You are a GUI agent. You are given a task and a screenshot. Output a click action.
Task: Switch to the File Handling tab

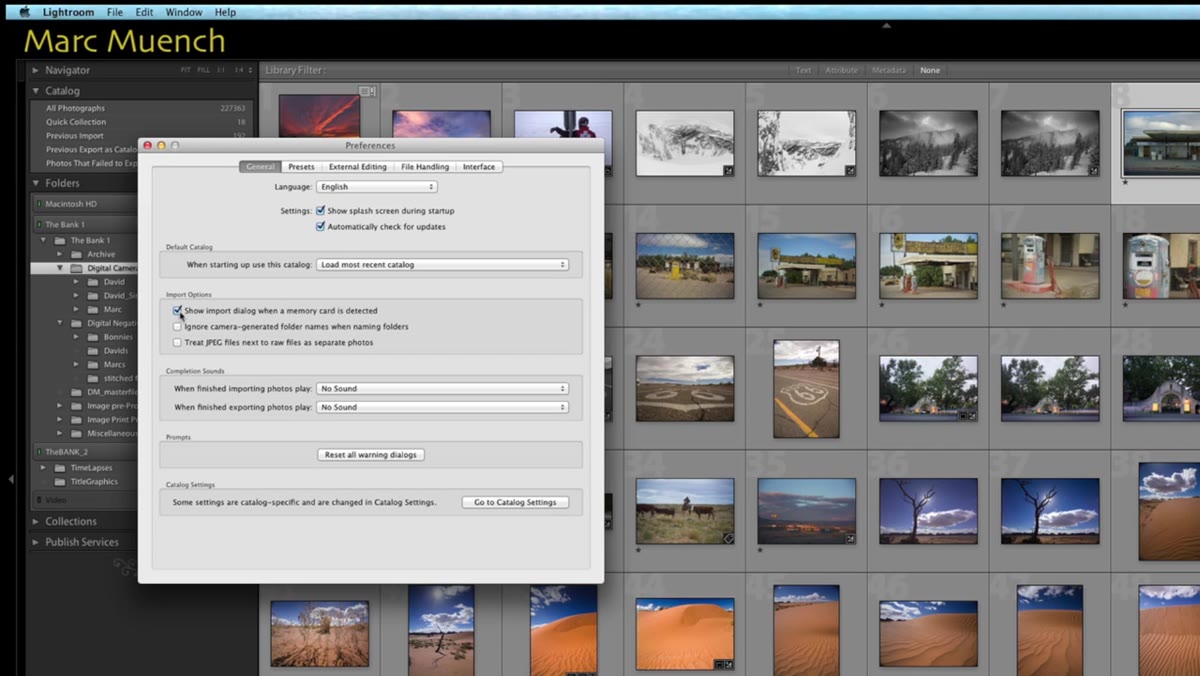[425, 167]
